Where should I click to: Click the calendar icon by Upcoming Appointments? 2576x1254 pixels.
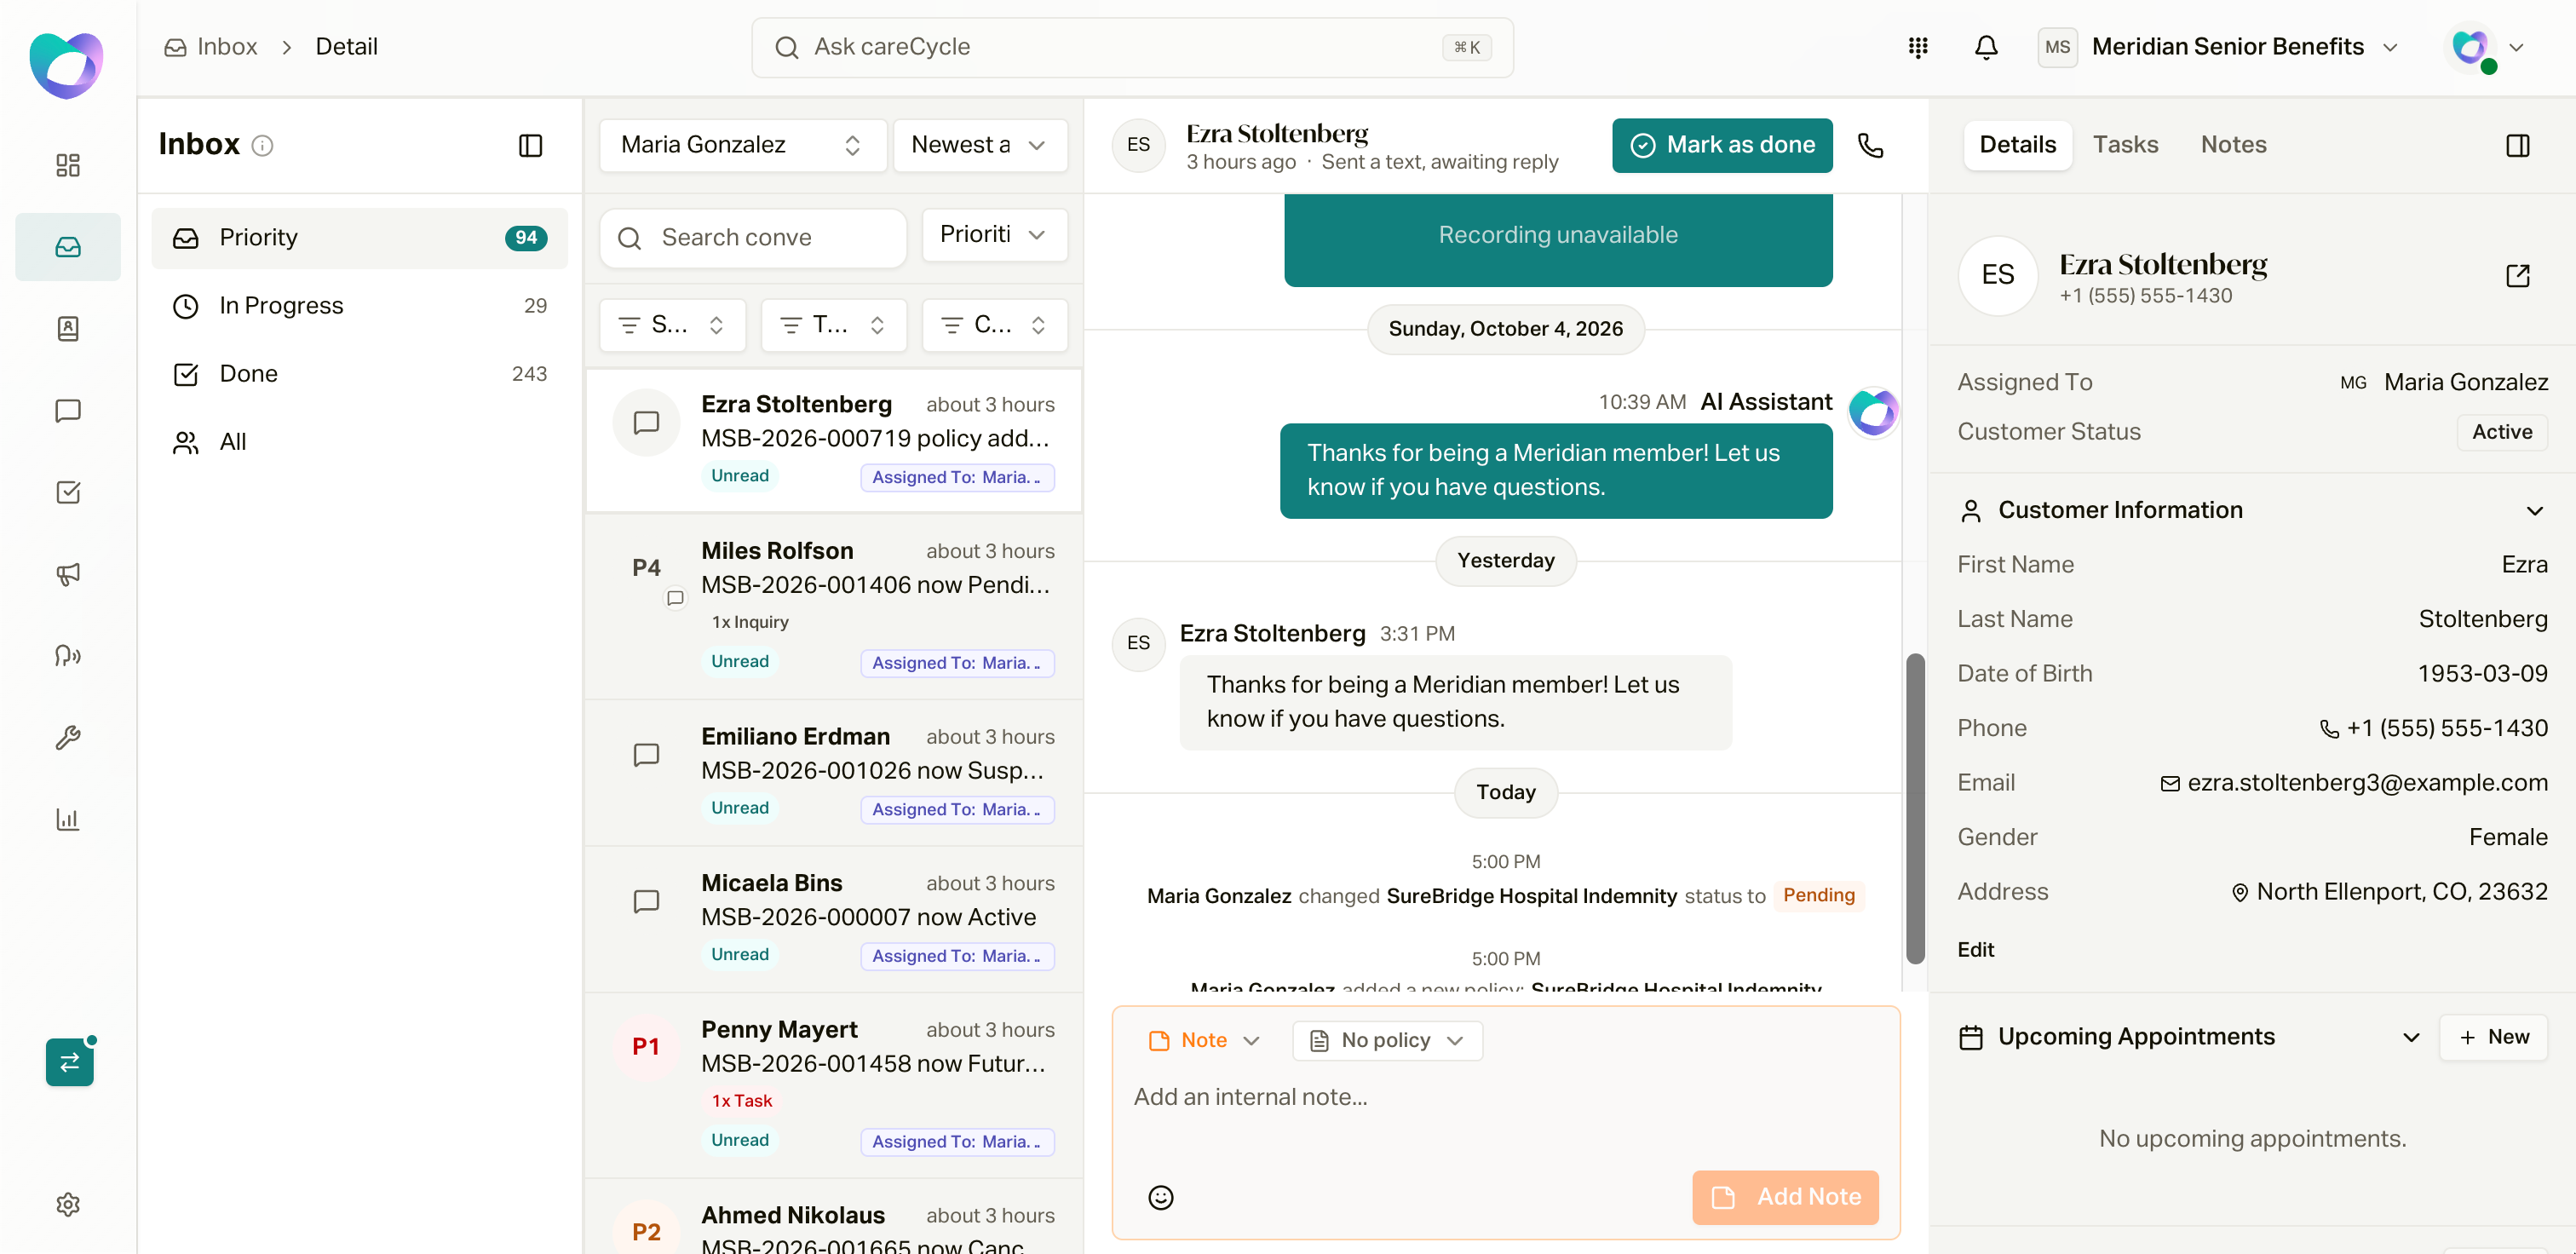(x=1970, y=1037)
